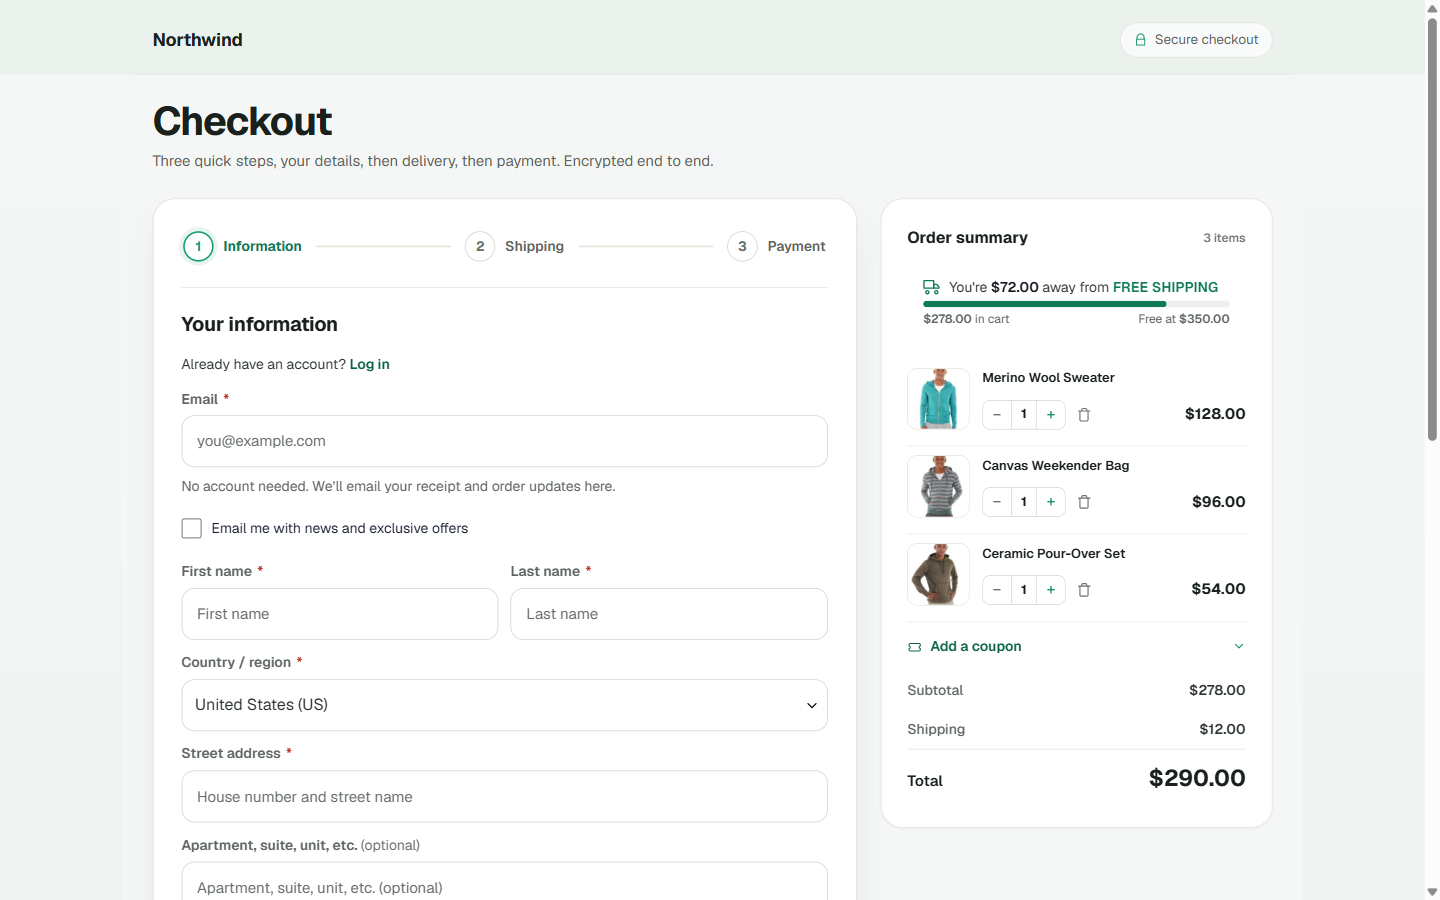
Task: Remove Merino Wool Sweater using trash icon
Action: point(1084,414)
